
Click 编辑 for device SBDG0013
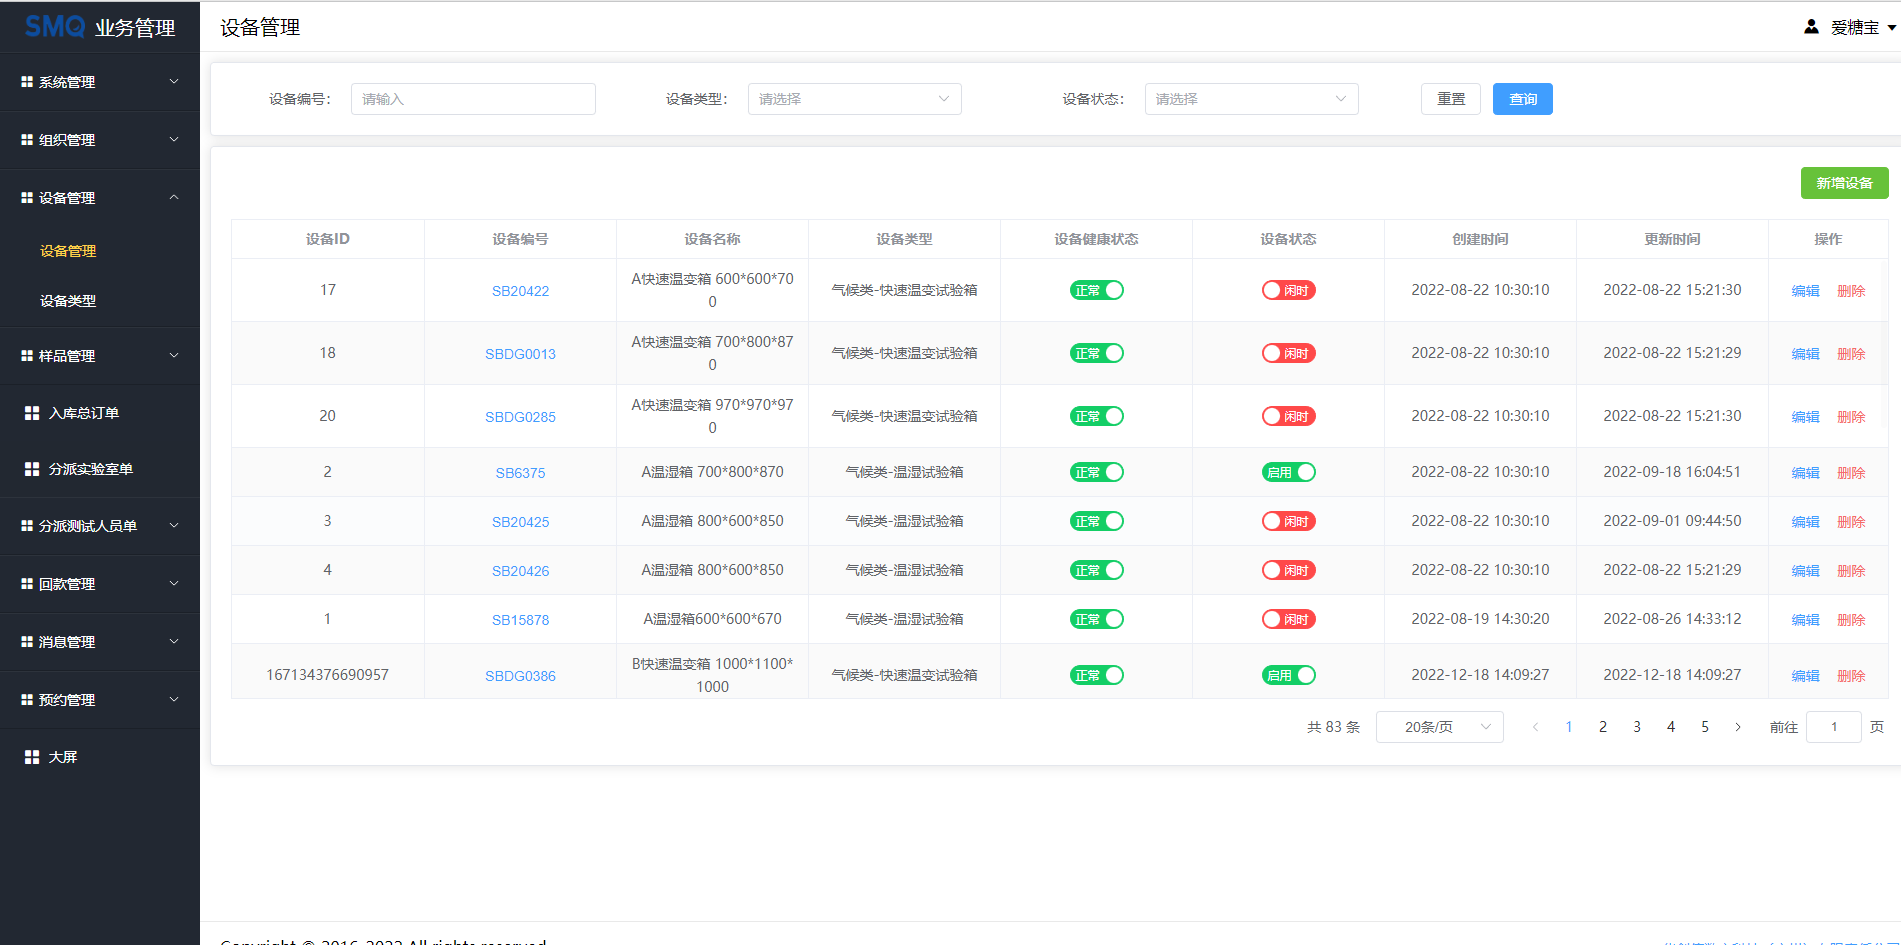[1806, 354]
